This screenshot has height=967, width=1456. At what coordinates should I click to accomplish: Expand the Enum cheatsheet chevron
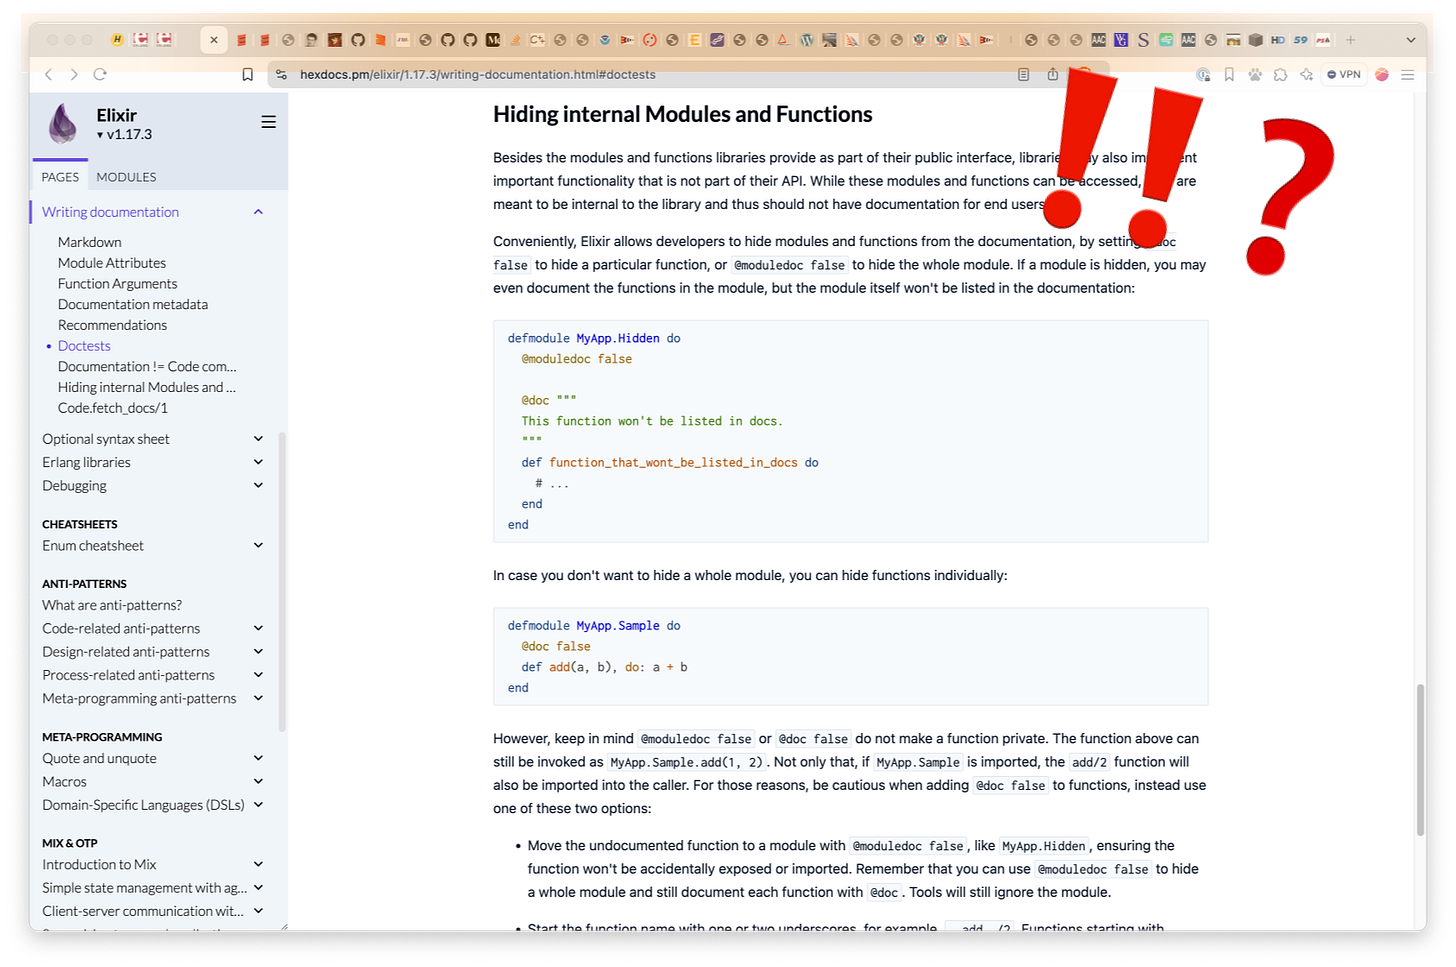[258, 545]
